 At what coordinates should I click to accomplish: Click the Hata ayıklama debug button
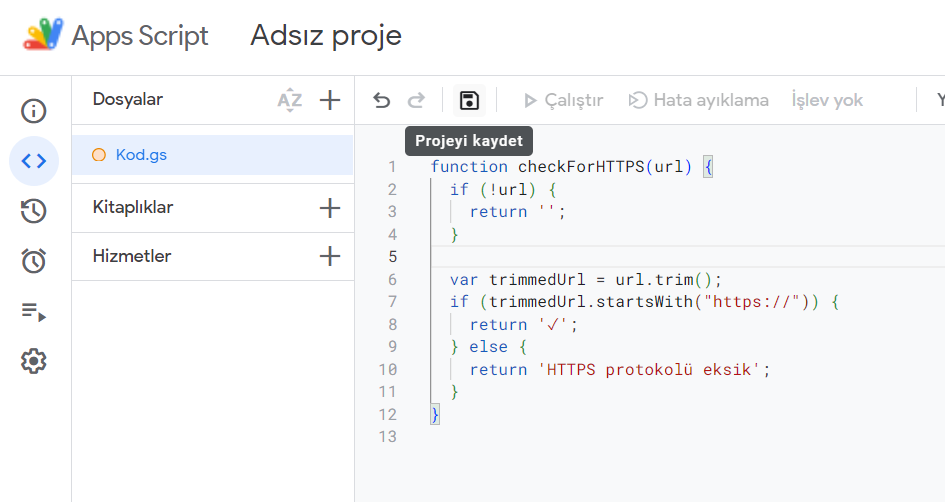pyautogui.click(x=698, y=100)
